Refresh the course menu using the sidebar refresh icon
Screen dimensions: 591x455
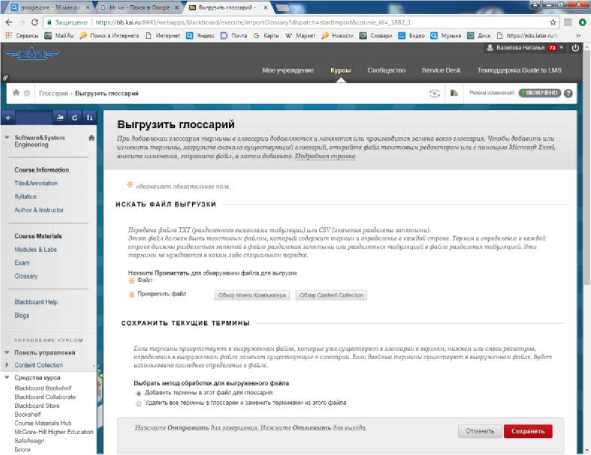(75, 118)
